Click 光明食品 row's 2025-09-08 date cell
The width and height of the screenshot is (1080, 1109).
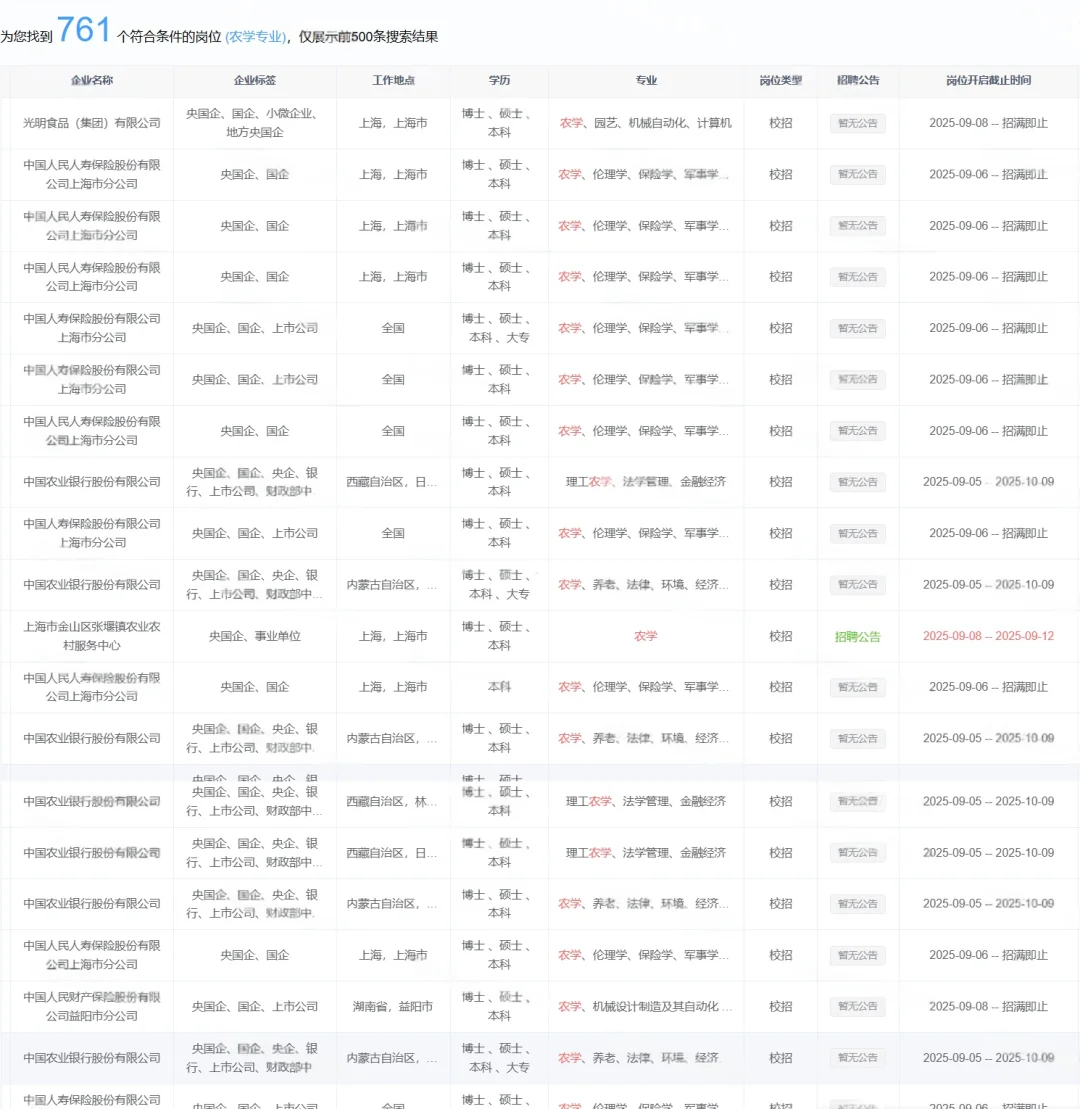tap(989, 123)
